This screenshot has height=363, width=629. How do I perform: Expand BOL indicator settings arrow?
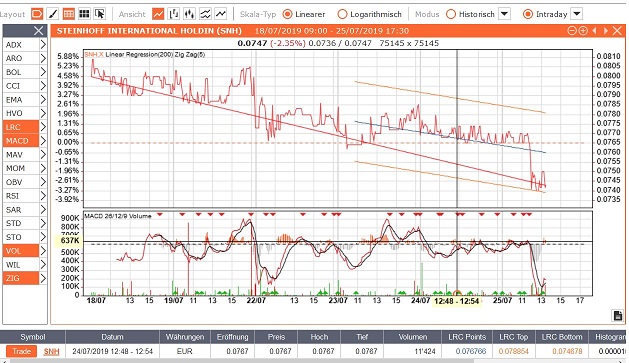click(x=43, y=72)
